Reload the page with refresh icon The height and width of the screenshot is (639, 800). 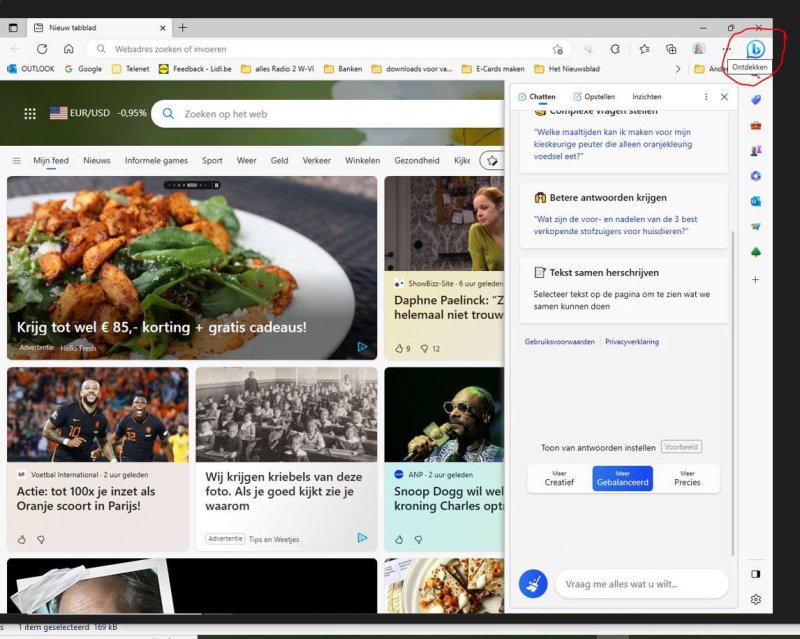point(42,49)
